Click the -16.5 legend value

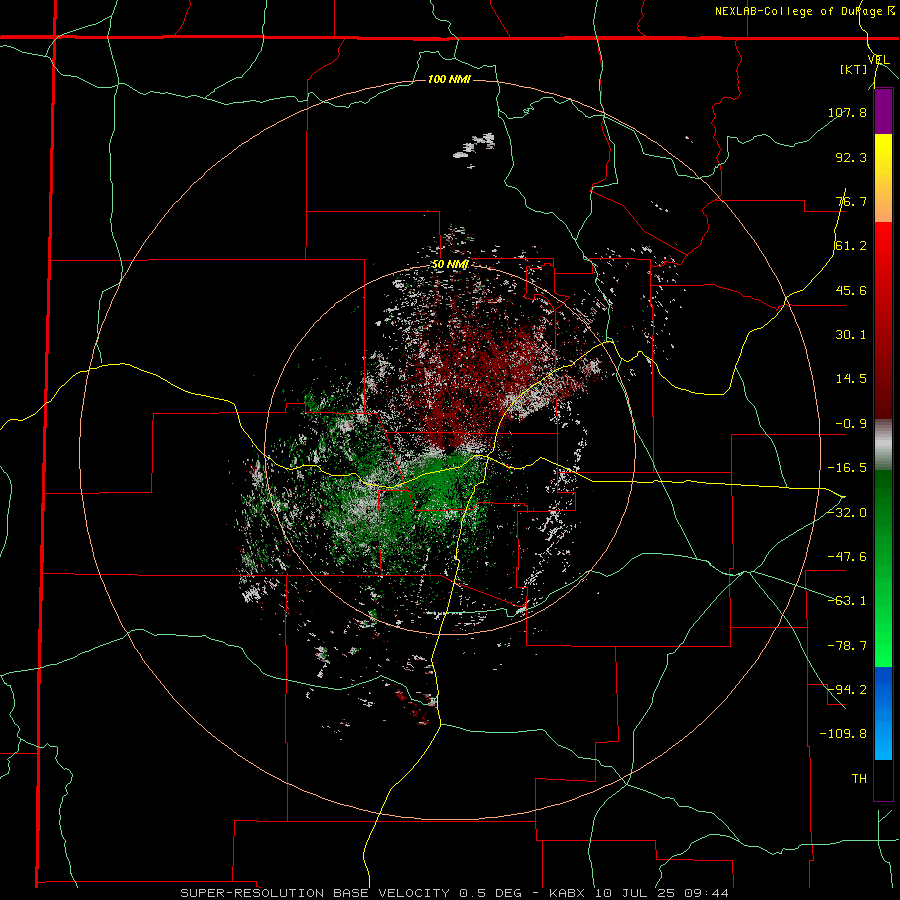tap(847, 468)
